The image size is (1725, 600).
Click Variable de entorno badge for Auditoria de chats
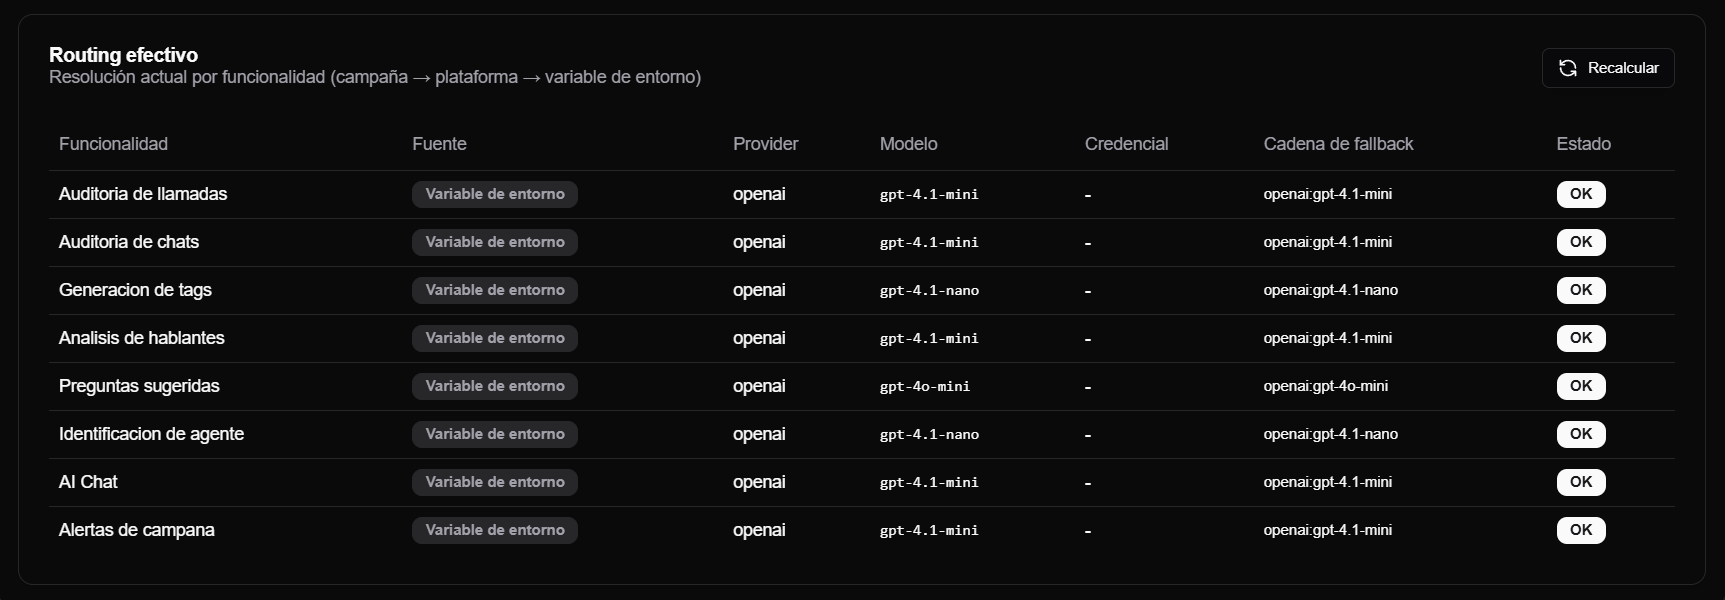(495, 242)
